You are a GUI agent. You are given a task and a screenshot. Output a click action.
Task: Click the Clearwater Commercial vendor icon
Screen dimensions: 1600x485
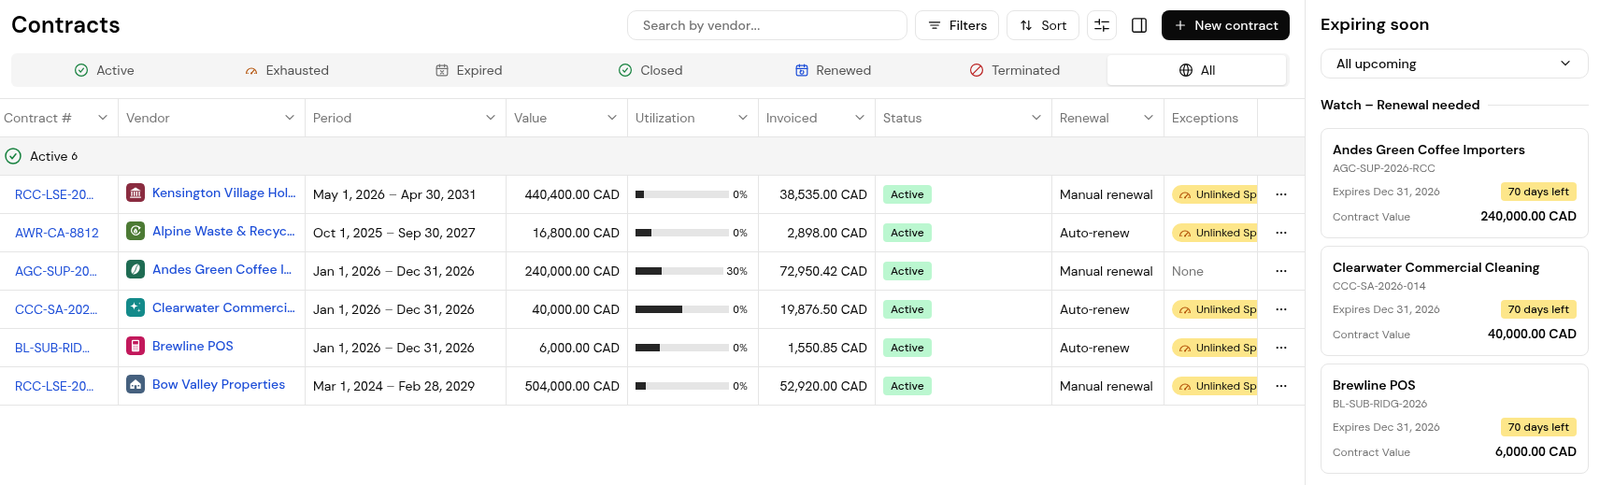(135, 308)
